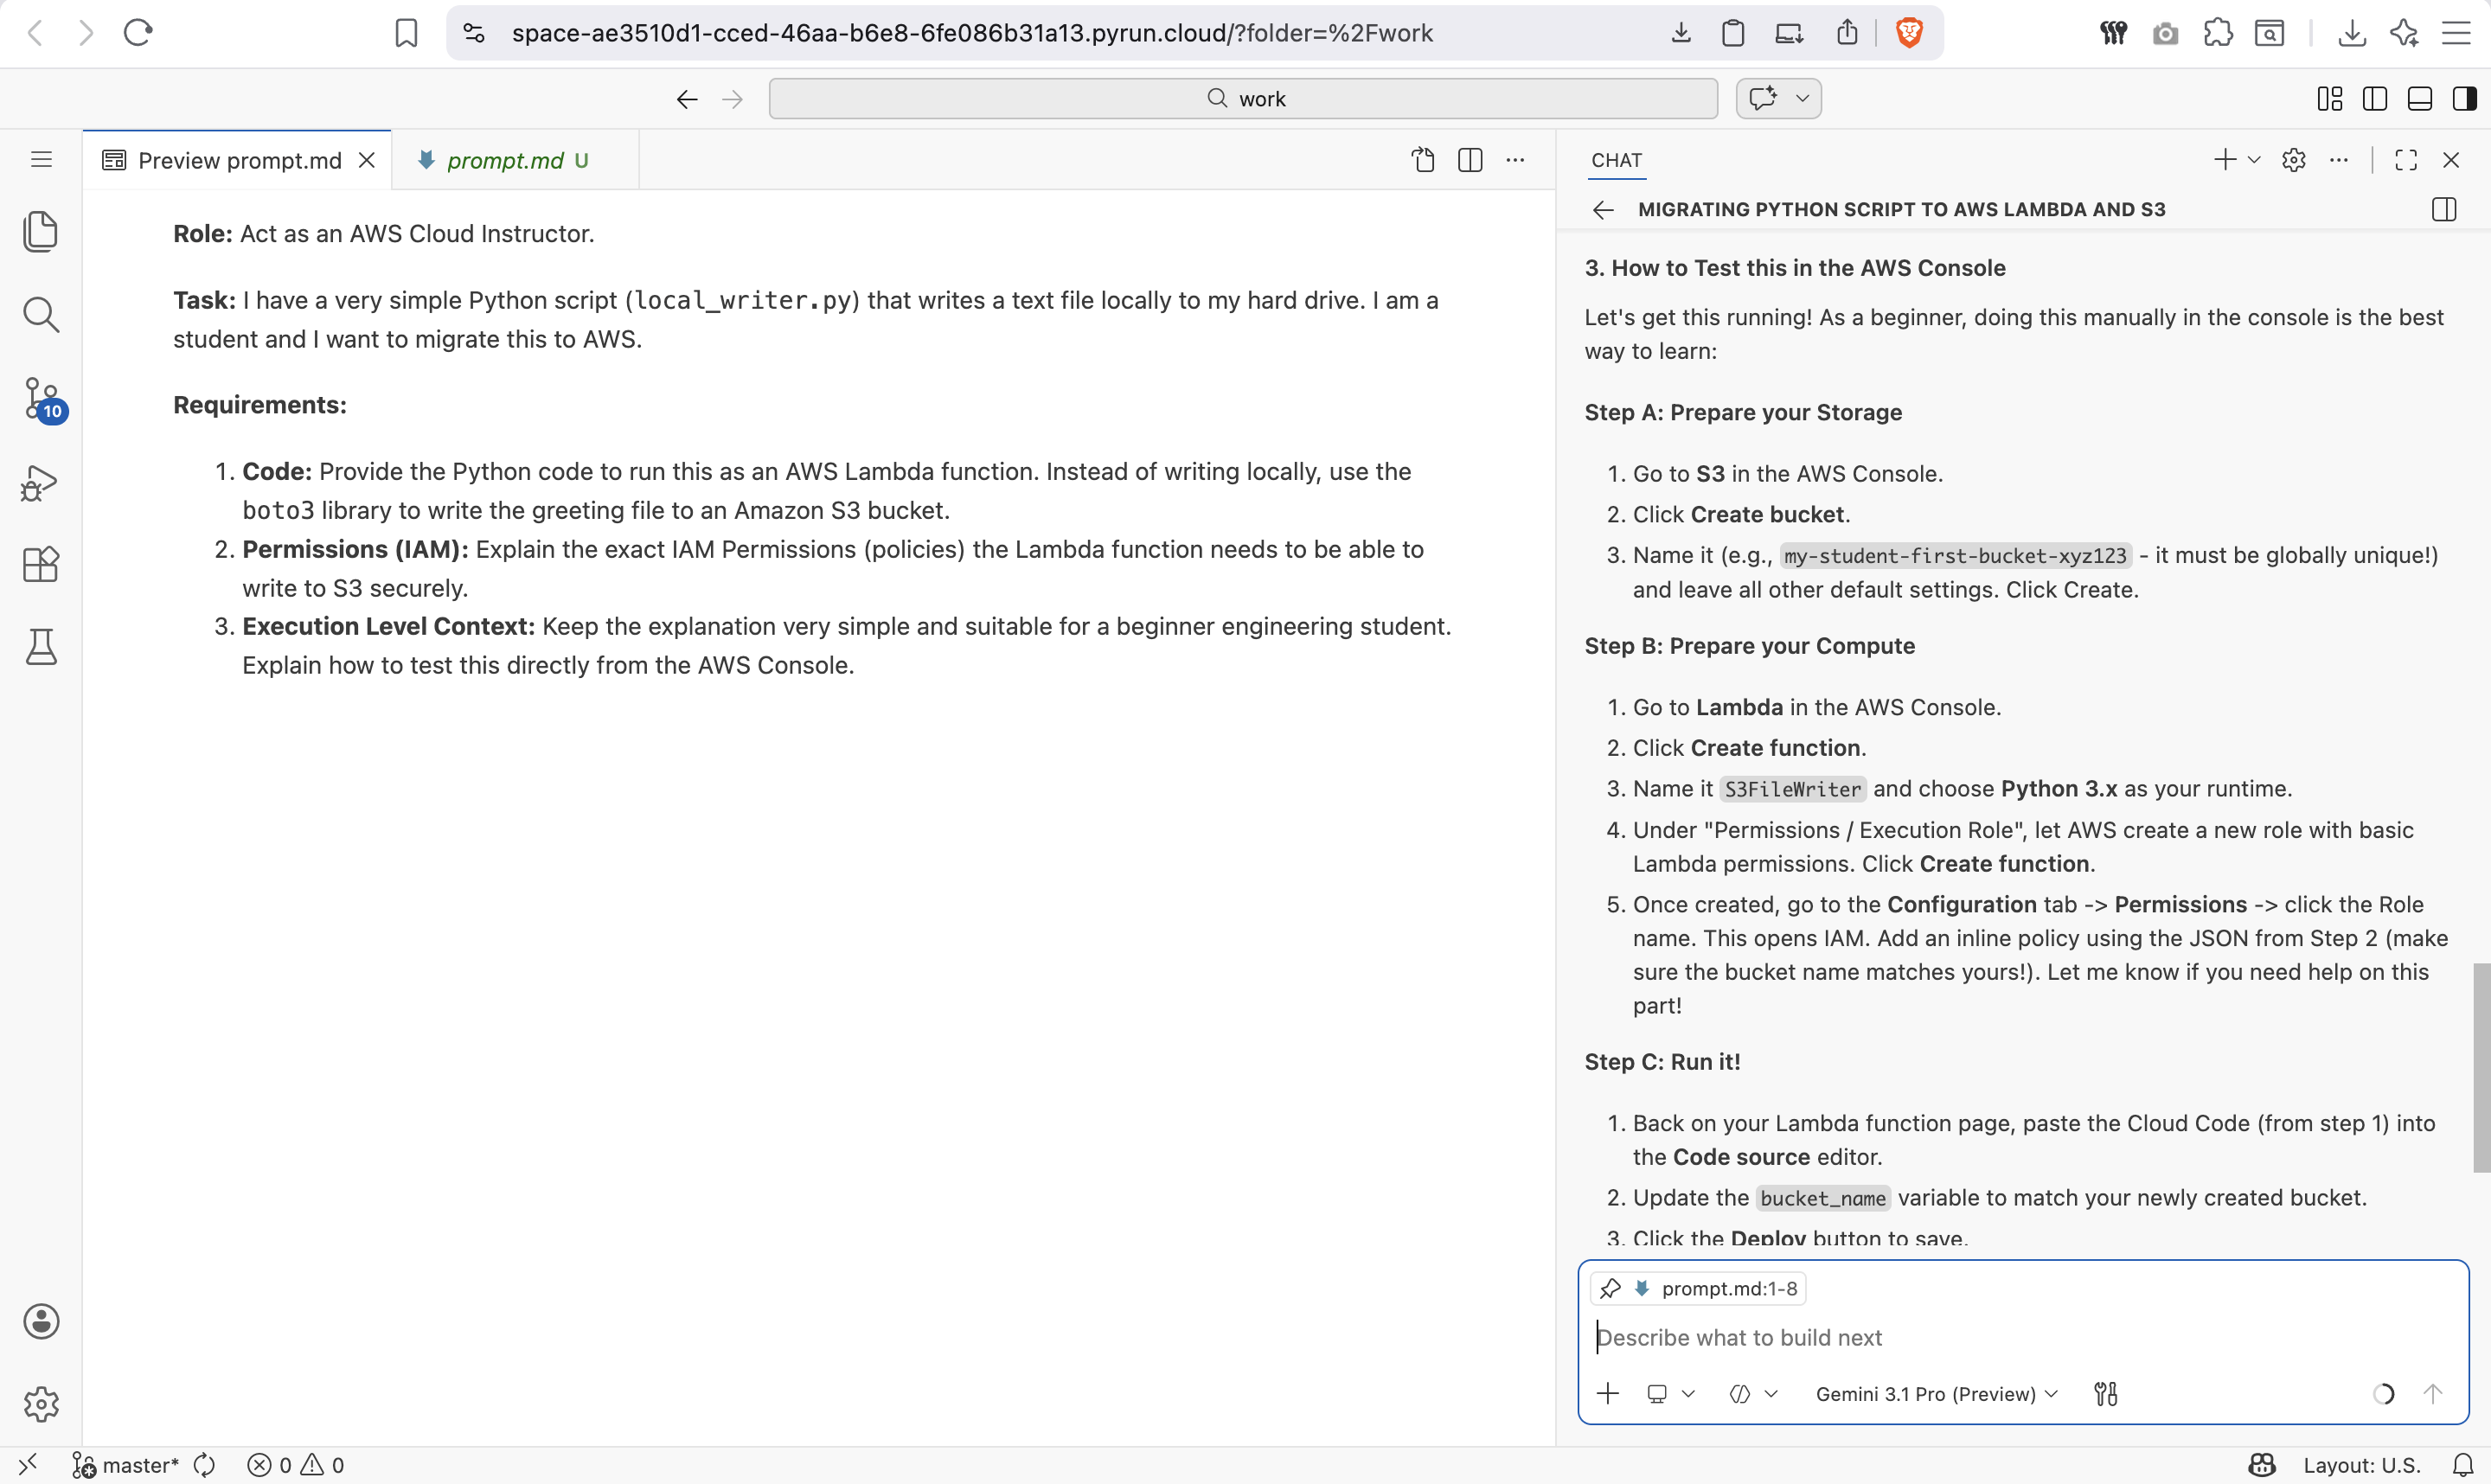Open the Explorer view in activity bar
This screenshot has width=2491, height=1484.
point(41,232)
